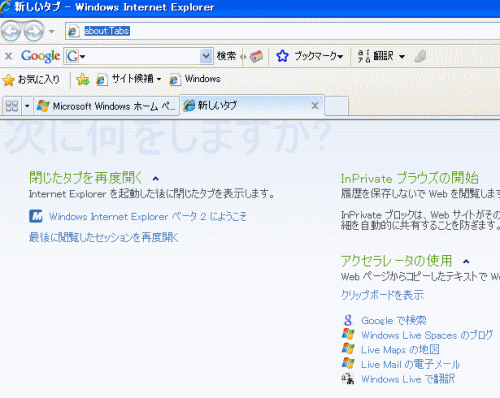Click アクセラレータの使用 heading

point(396,261)
